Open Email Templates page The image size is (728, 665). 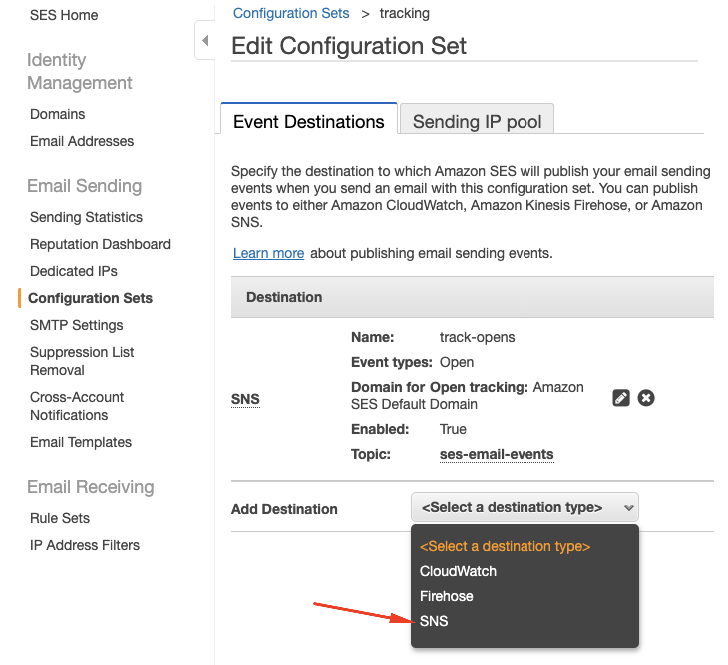[x=81, y=442]
